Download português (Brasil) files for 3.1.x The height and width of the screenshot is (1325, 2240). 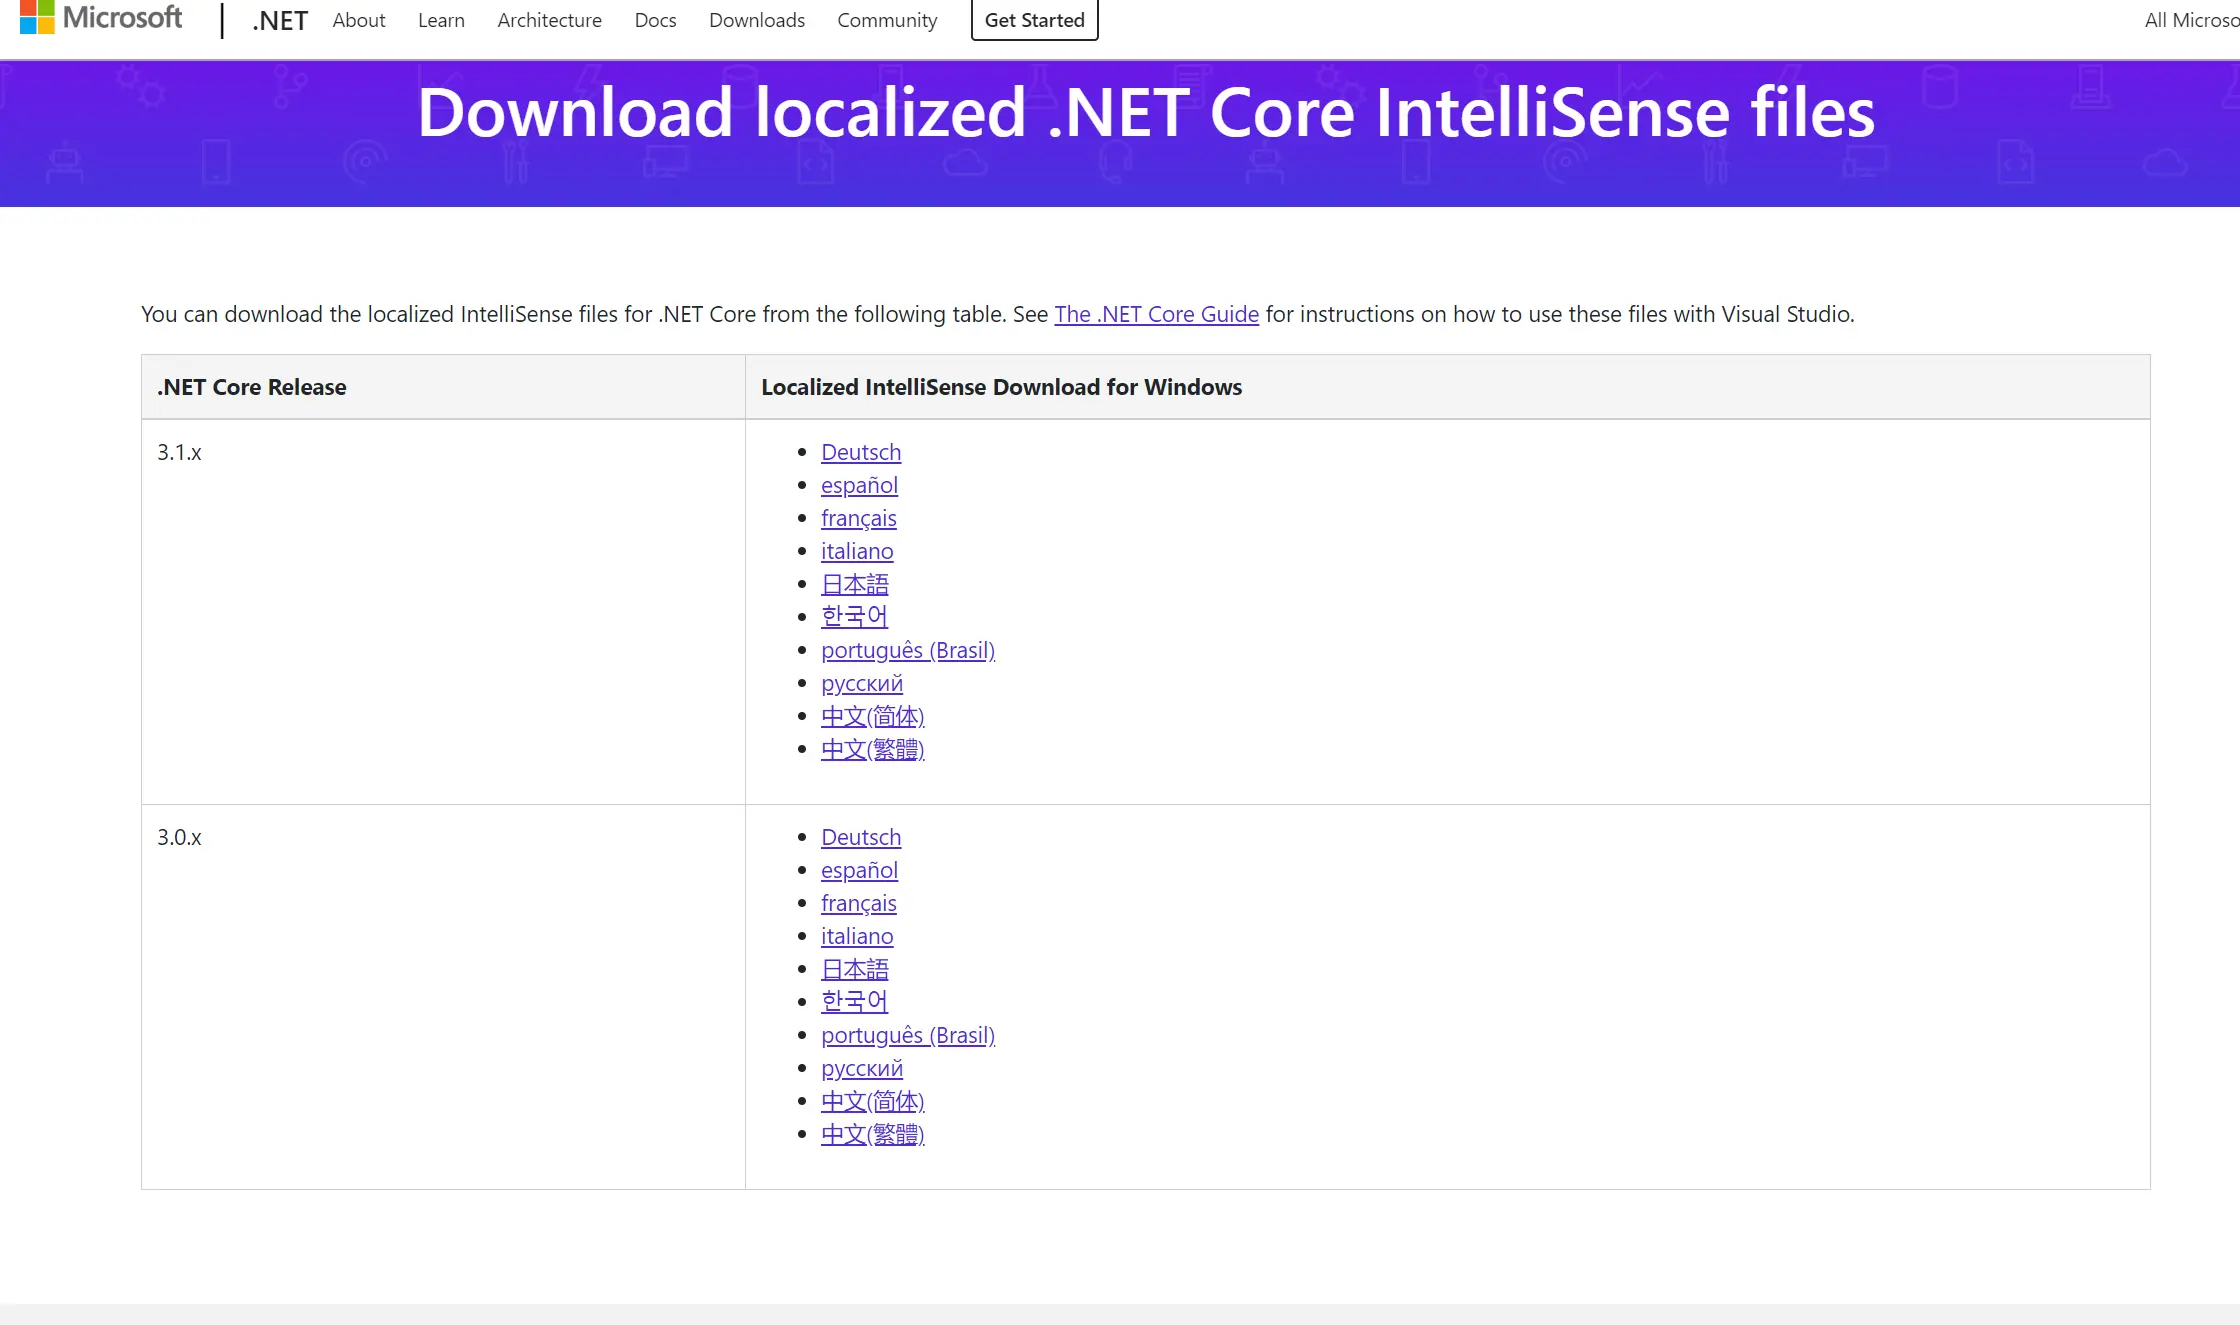(x=908, y=650)
